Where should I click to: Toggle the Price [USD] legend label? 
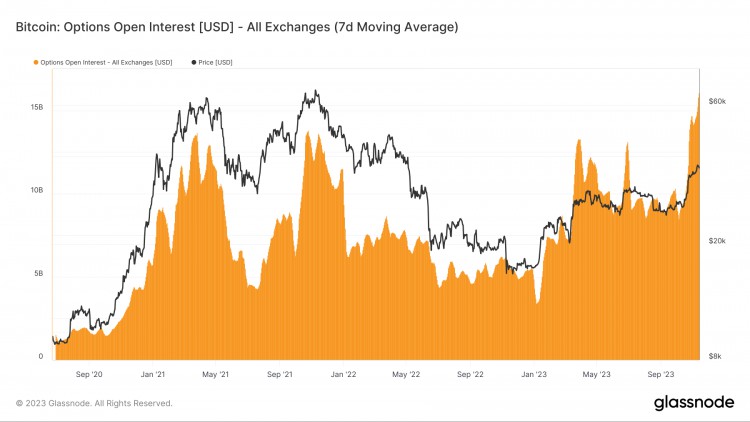[215, 63]
